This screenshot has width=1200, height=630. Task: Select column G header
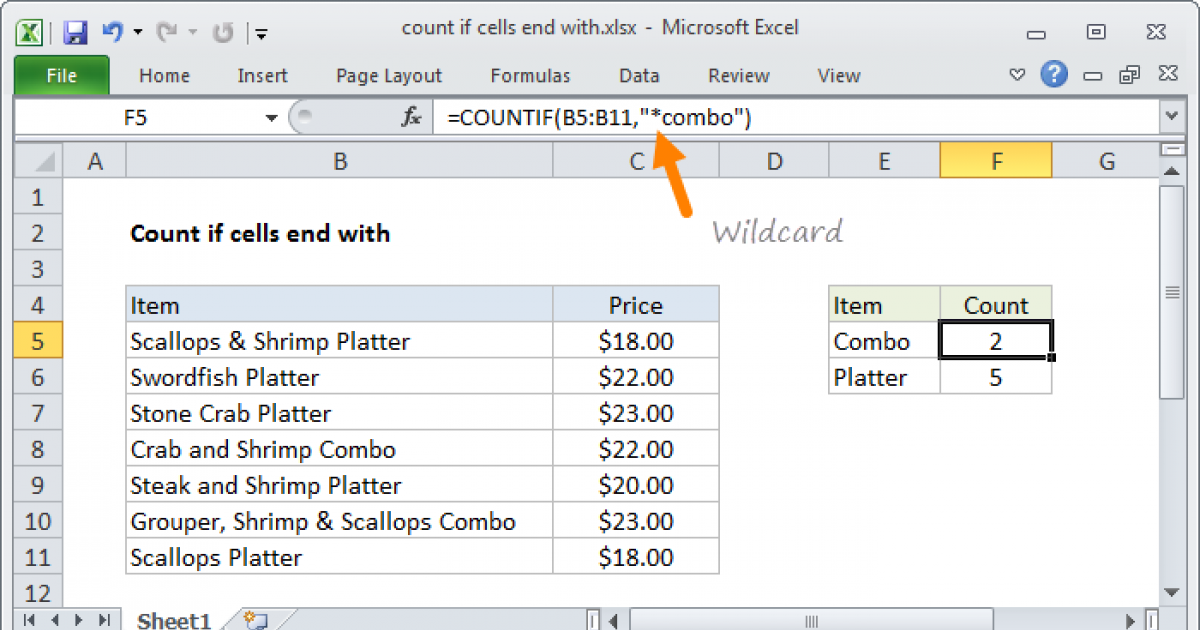click(1105, 161)
